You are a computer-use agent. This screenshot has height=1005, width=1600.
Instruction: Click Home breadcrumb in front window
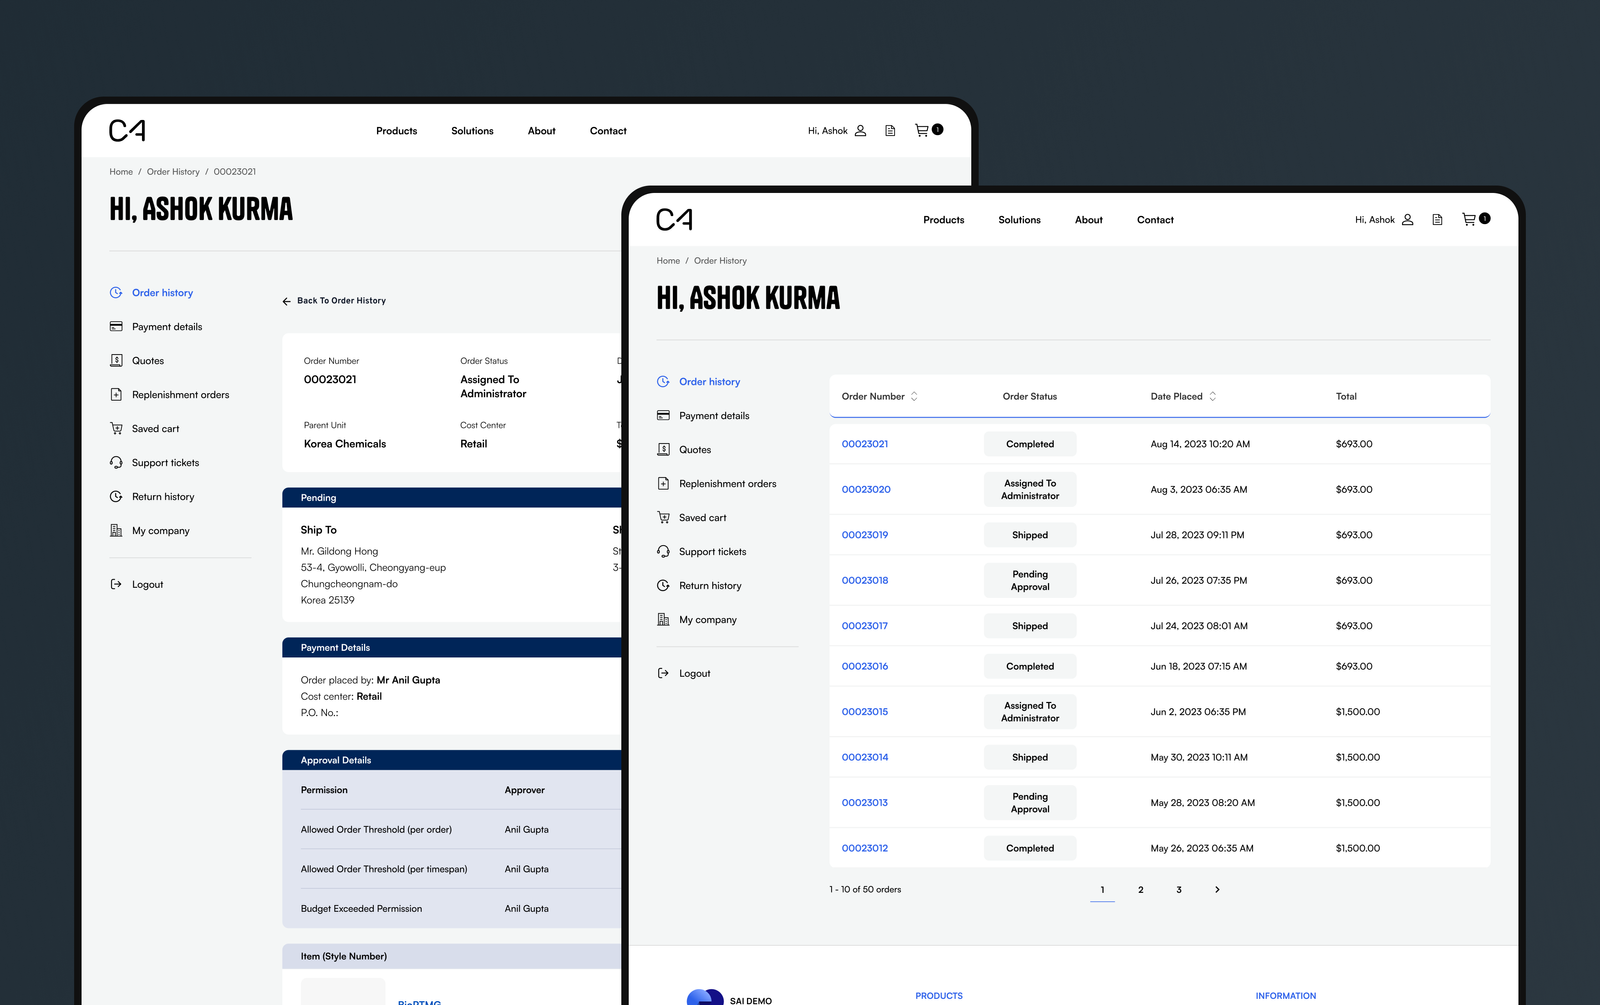coord(668,261)
